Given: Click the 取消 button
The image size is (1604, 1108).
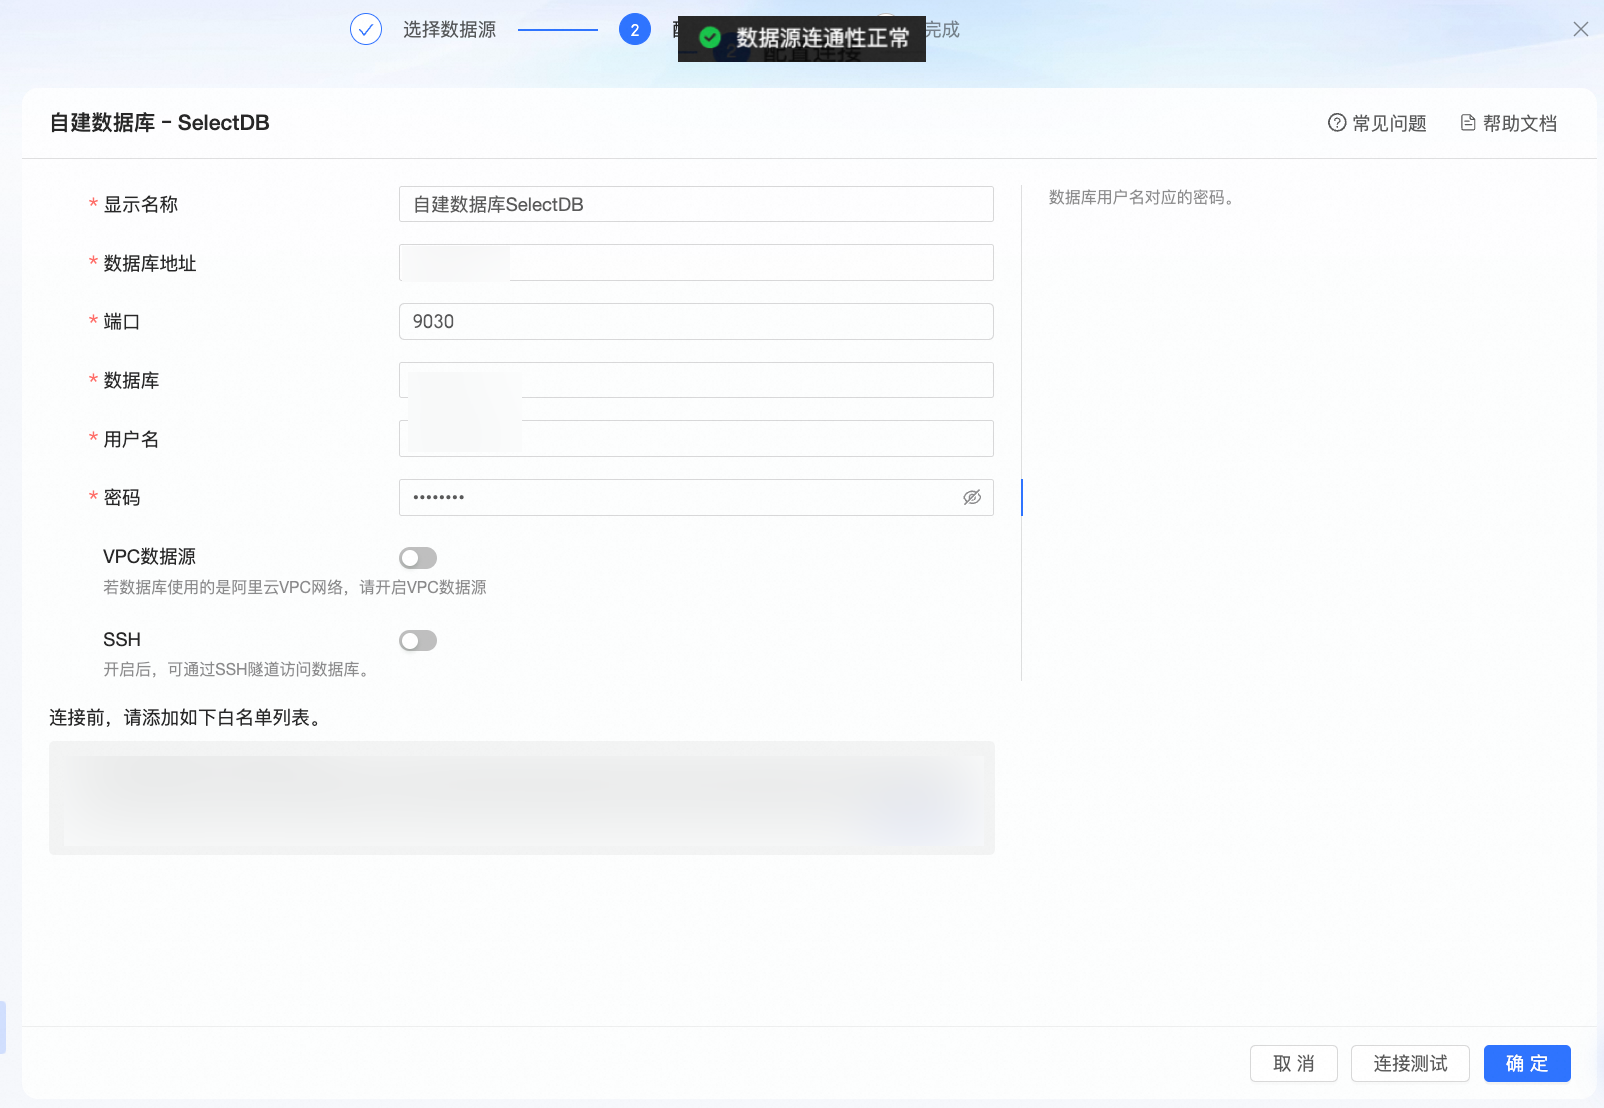Looking at the screenshot, I should [1294, 1063].
